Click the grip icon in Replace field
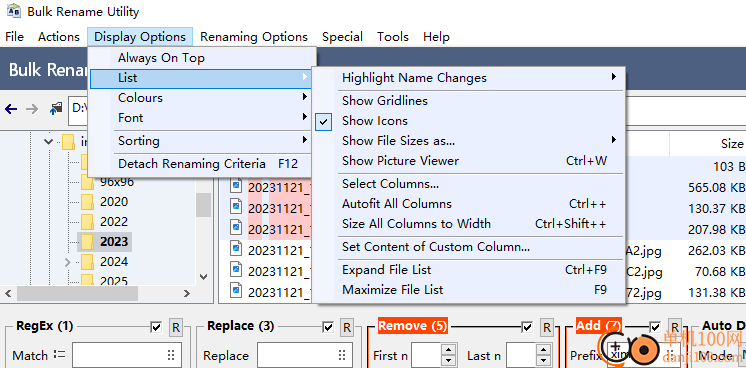746x368 pixels. pos(342,355)
